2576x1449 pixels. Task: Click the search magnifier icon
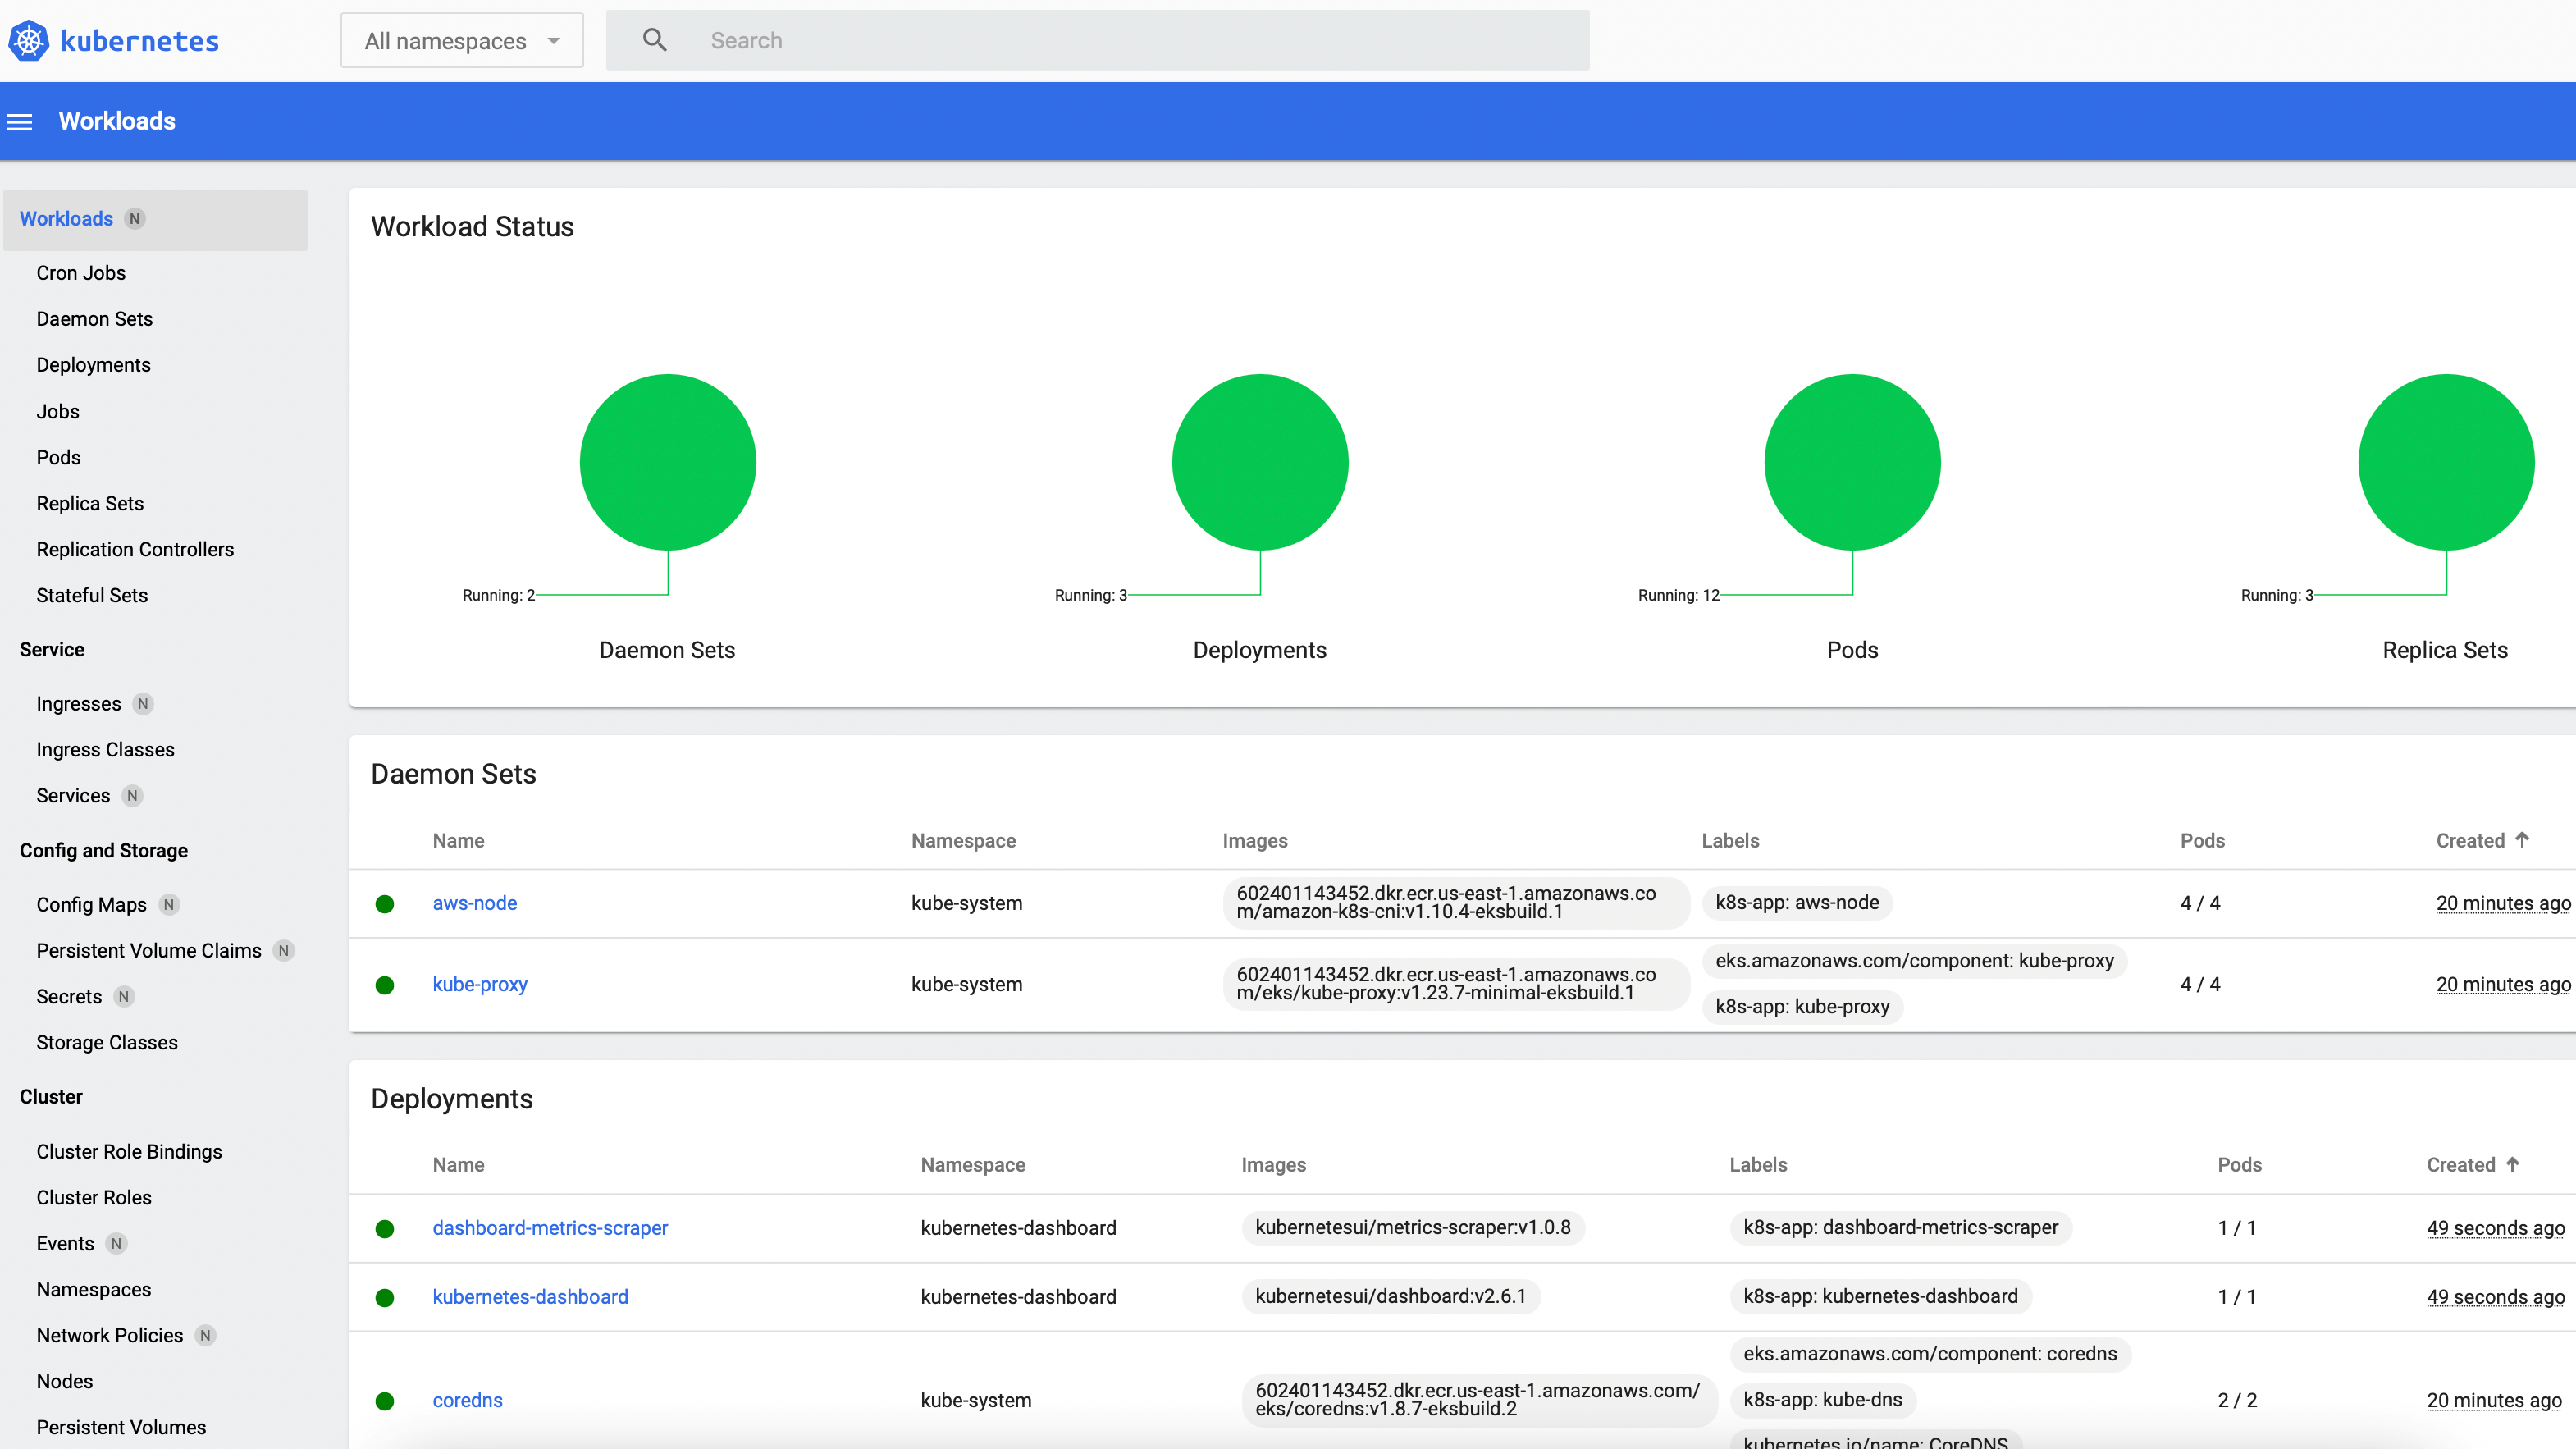(655, 40)
